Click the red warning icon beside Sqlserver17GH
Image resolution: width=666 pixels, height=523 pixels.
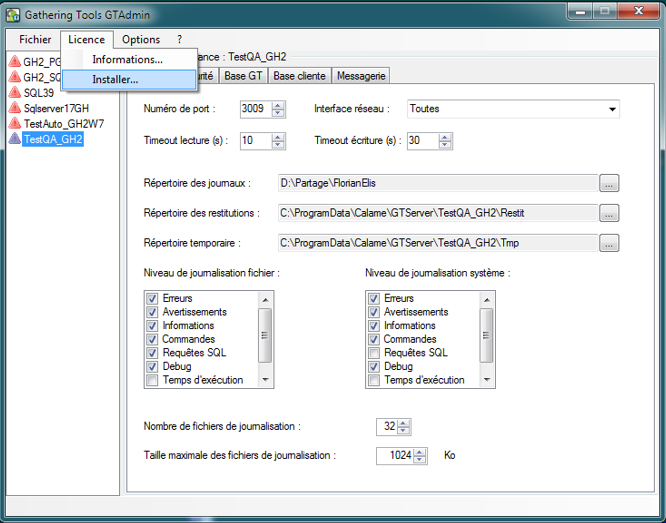(14, 108)
